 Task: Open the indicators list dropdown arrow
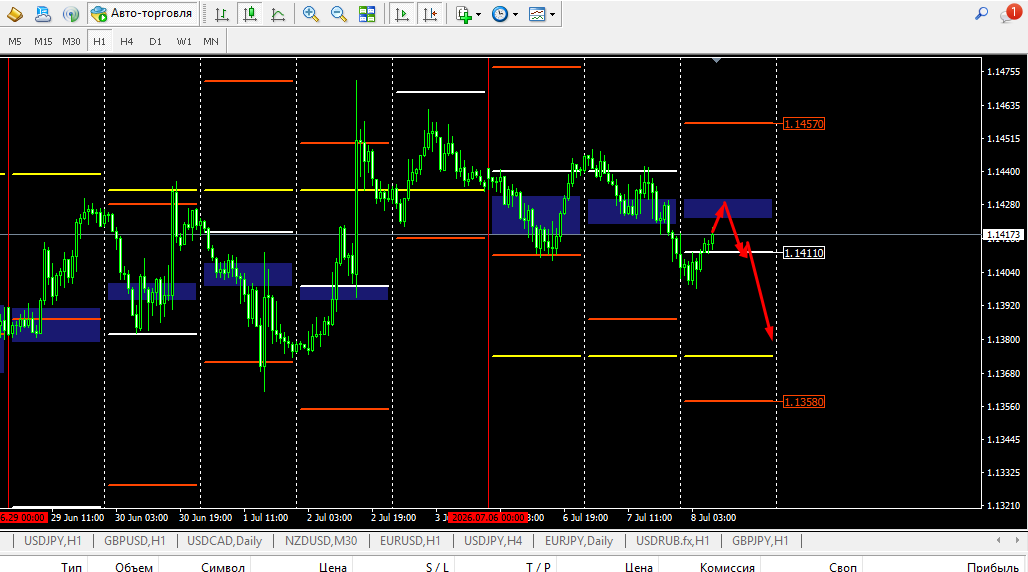pos(479,14)
